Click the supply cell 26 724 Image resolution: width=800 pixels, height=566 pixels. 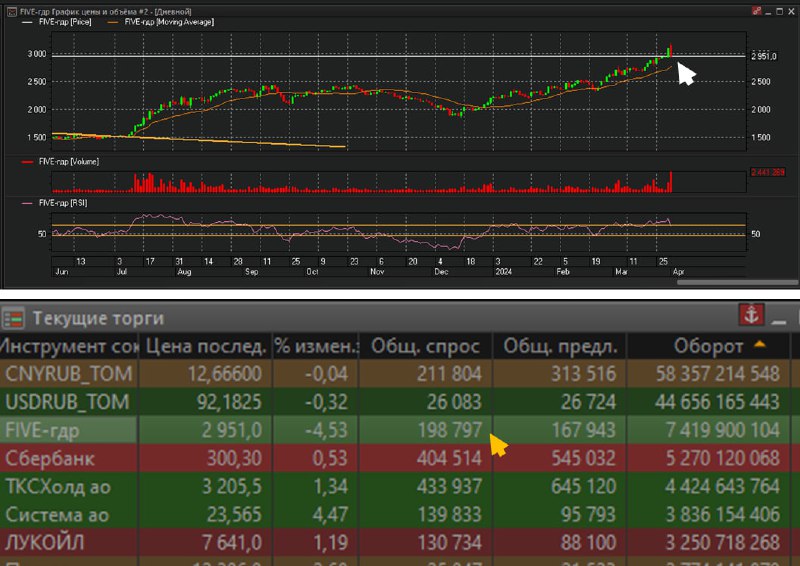[560, 402]
